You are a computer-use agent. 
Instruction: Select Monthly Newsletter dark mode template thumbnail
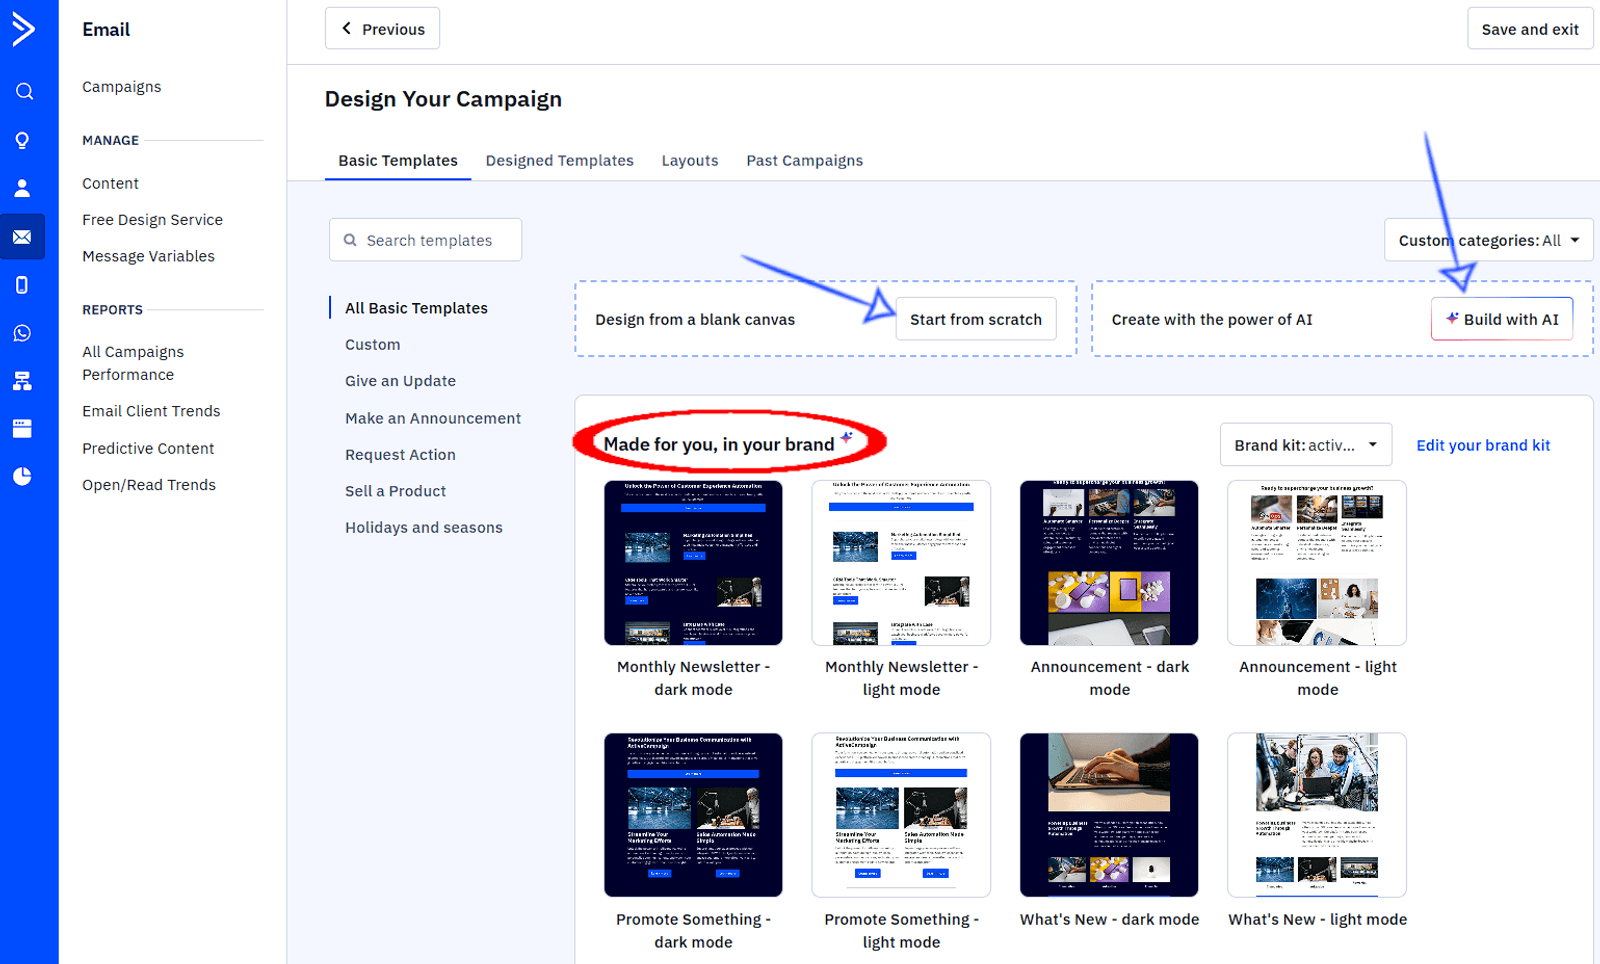pyautogui.click(x=693, y=563)
